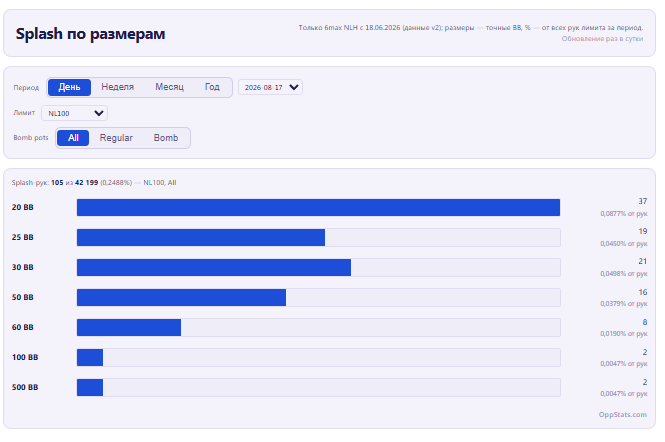Click the Splash по размерам heading

90,34
